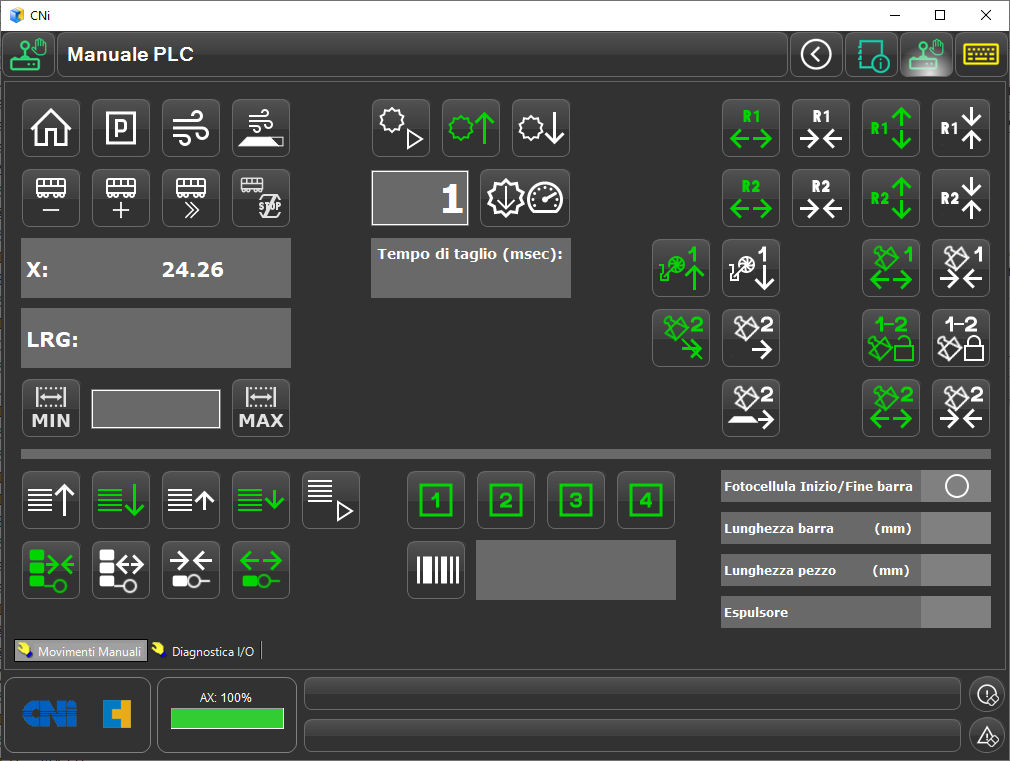Select station 4 green numbered button
Screen dimensions: 1010x761
(646, 500)
